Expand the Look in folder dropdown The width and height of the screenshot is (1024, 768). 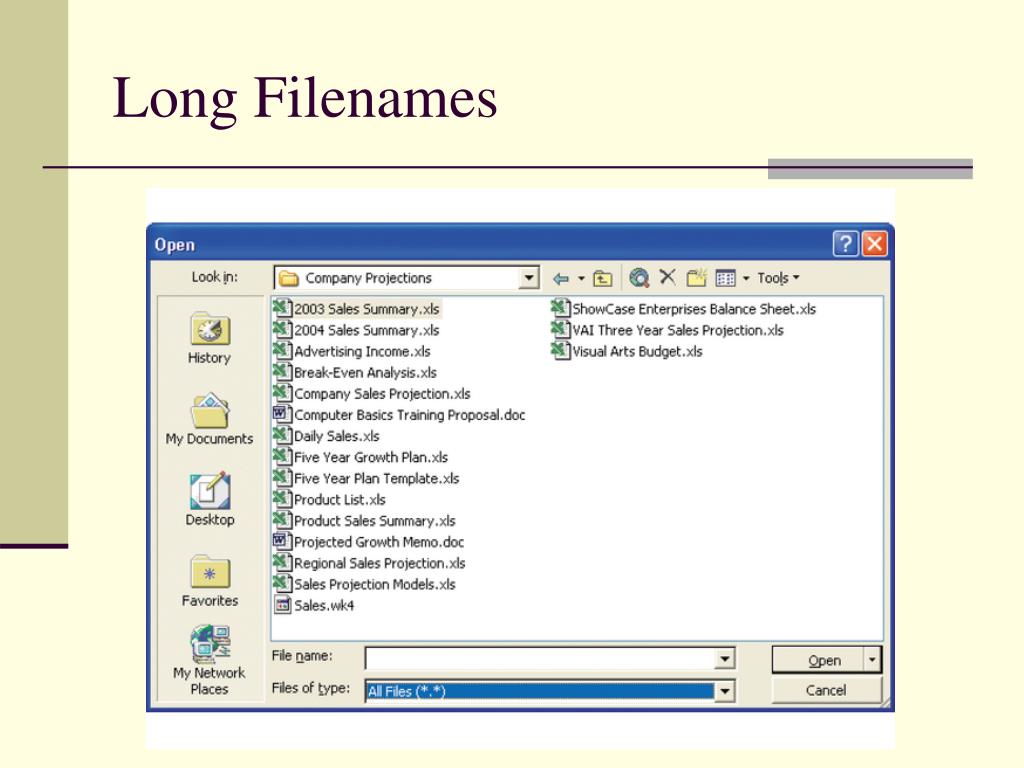click(x=528, y=278)
